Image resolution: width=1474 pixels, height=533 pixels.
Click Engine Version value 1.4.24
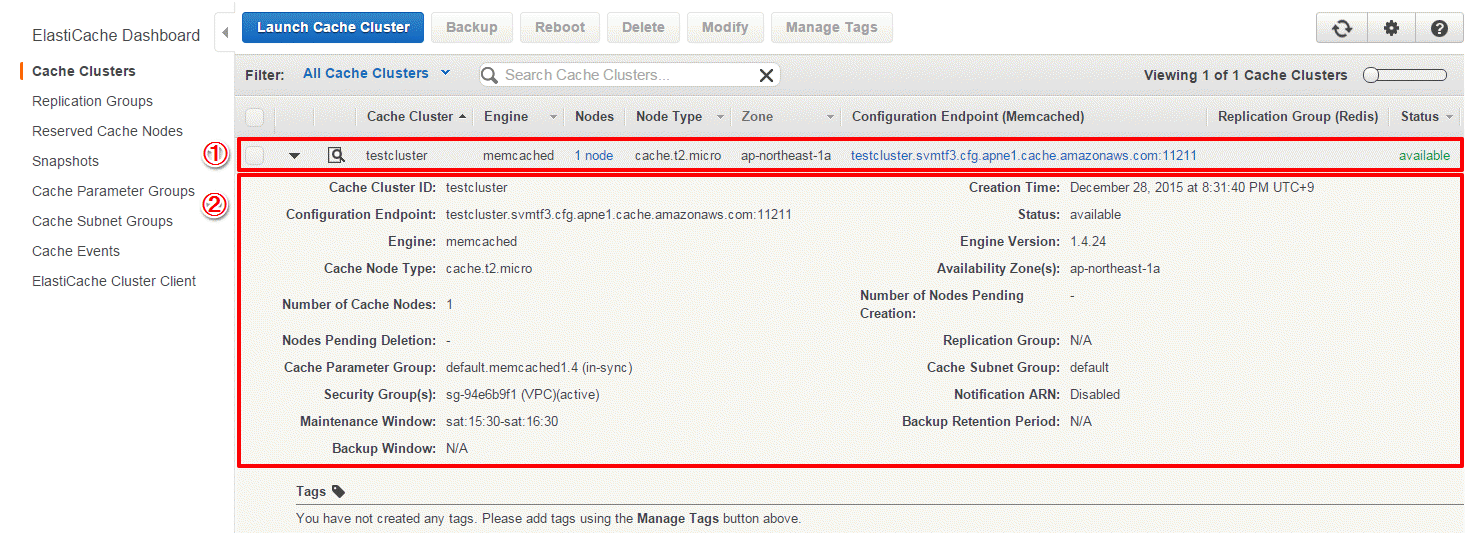click(1088, 241)
